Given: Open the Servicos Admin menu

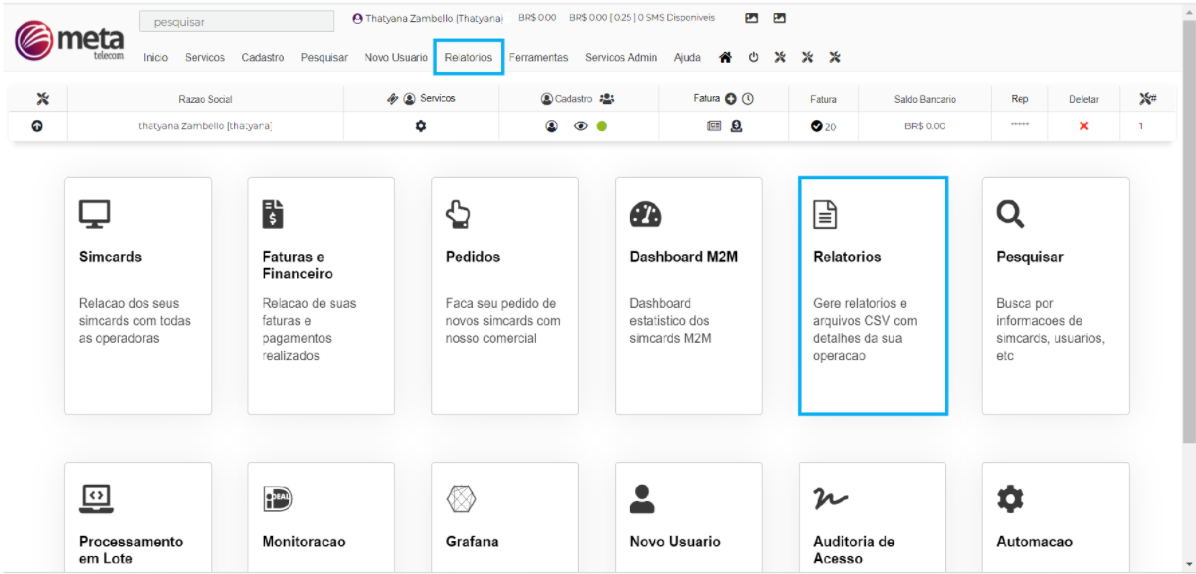Looking at the screenshot, I should point(621,57).
